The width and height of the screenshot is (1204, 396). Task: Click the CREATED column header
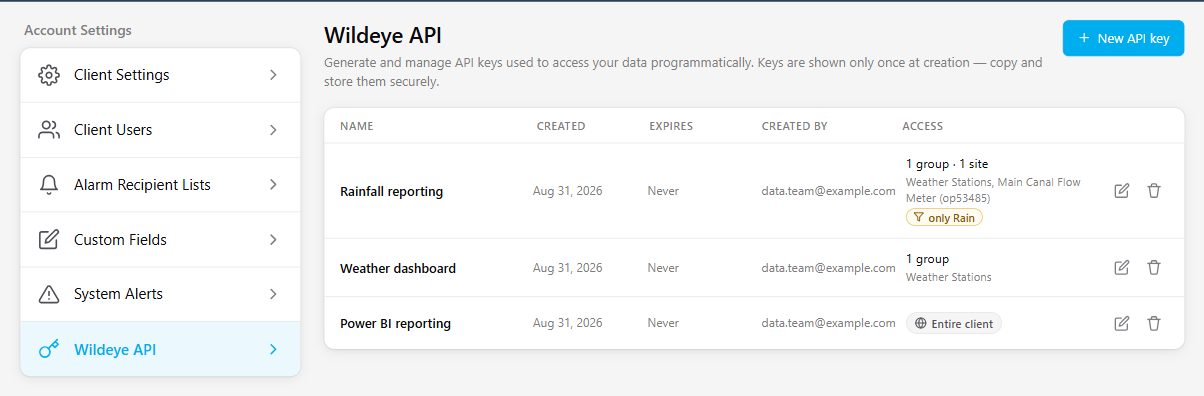click(561, 126)
